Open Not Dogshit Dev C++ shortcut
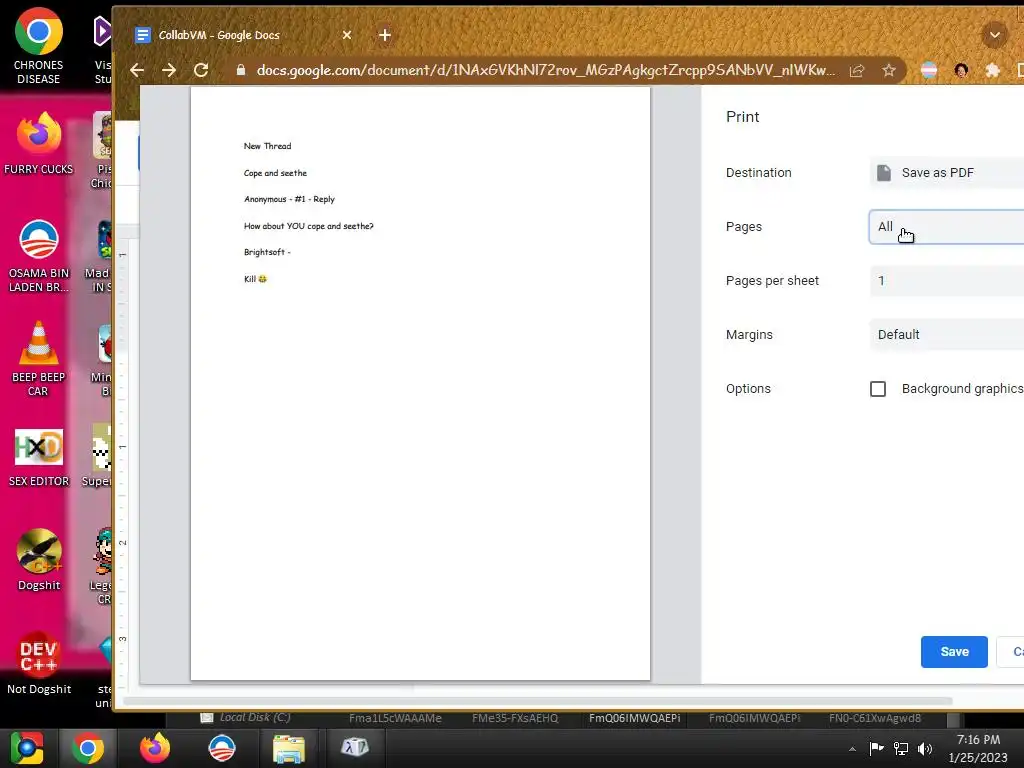The width and height of the screenshot is (1024, 768). tap(39, 664)
